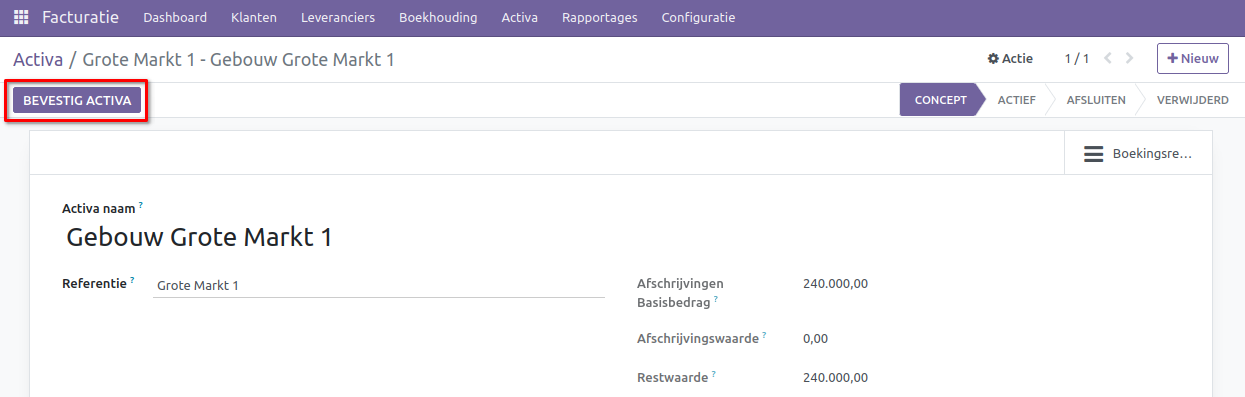Viewport: 1245px width, 397px height.
Task: Select the Afsluiten status stage
Action: pyautogui.click(x=1096, y=100)
